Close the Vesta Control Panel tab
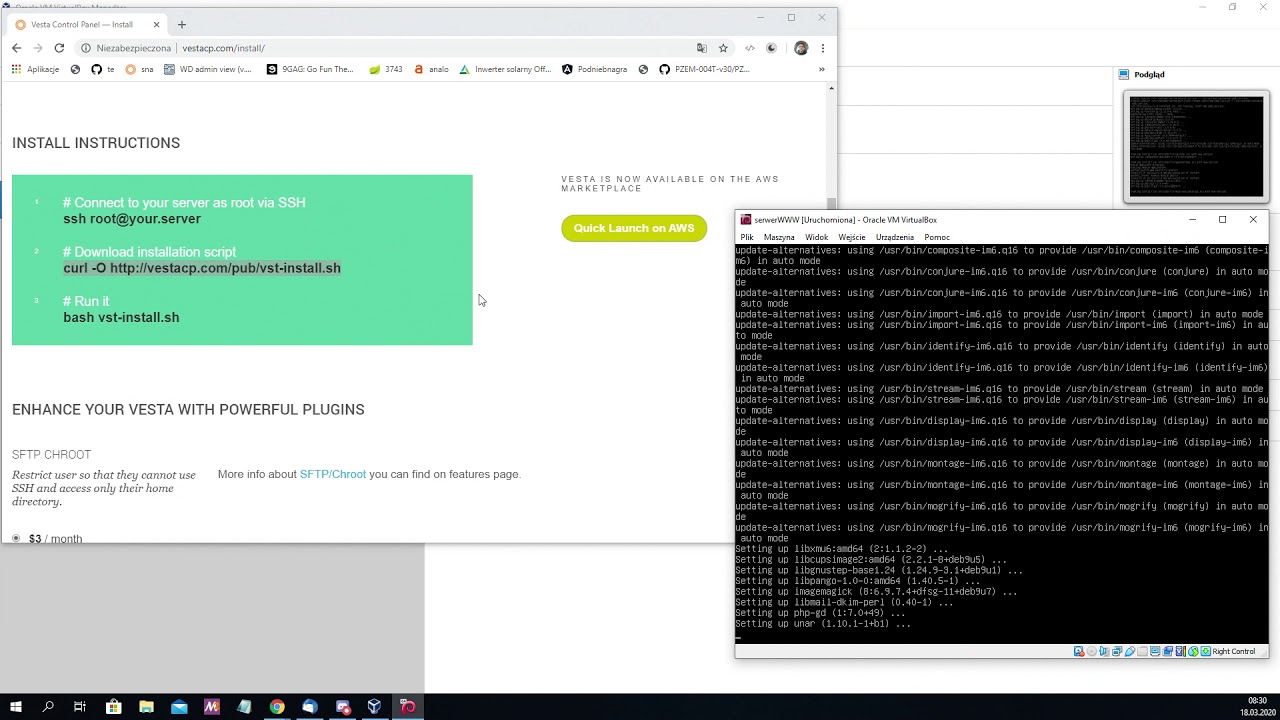Image resolution: width=1280 pixels, height=720 pixels. pyautogui.click(x=156, y=24)
